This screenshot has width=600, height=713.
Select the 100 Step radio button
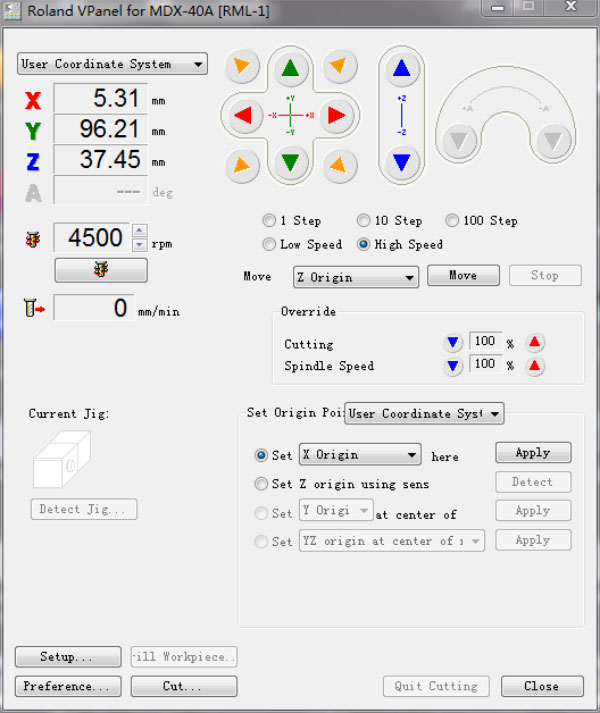pos(452,221)
